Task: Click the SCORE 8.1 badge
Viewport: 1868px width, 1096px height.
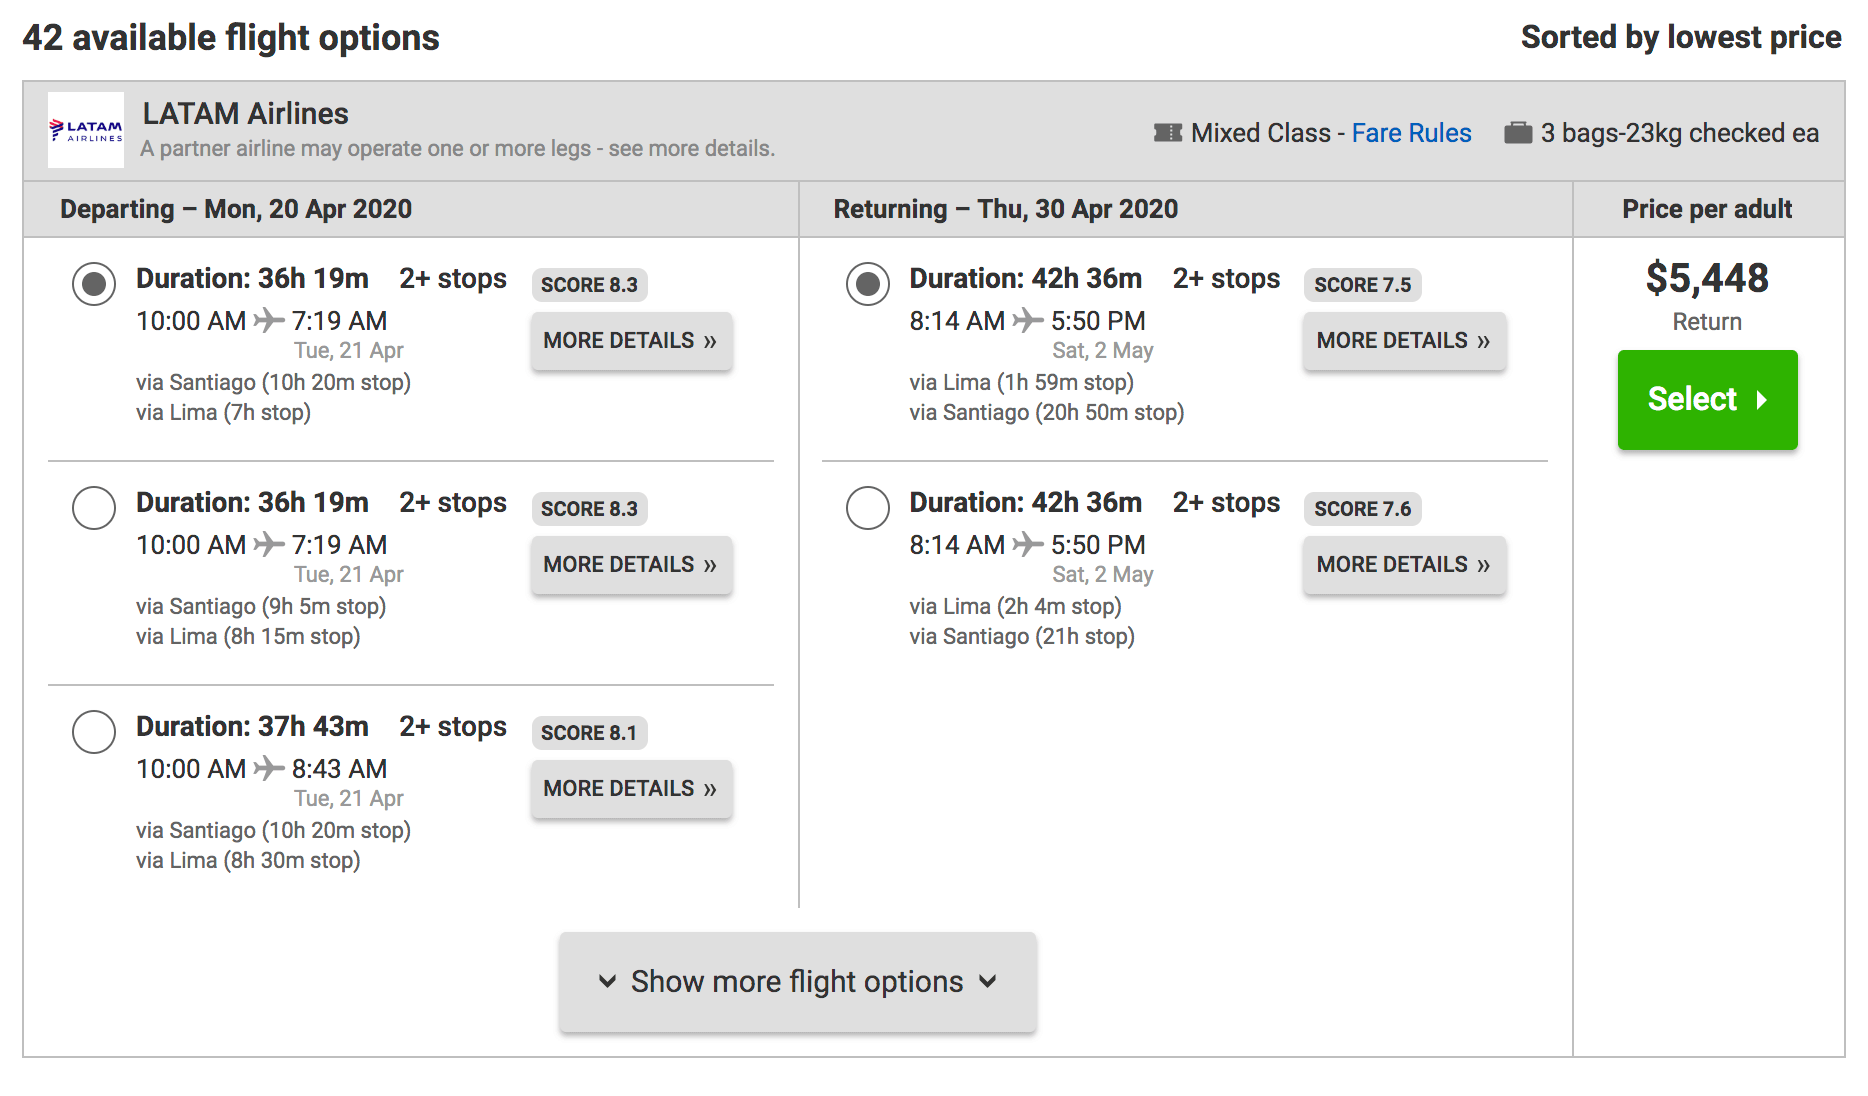Action: click(x=588, y=733)
